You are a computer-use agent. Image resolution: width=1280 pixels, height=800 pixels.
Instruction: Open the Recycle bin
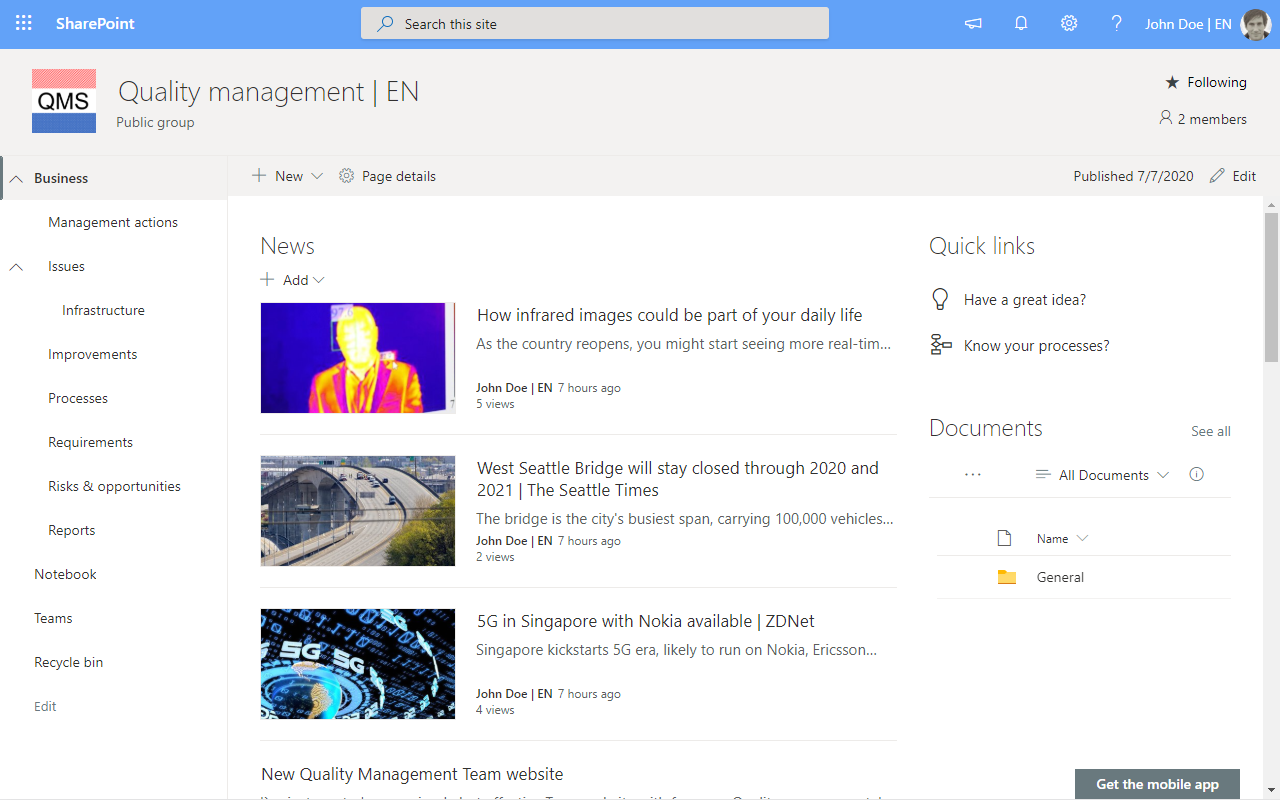(x=68, y=662)
